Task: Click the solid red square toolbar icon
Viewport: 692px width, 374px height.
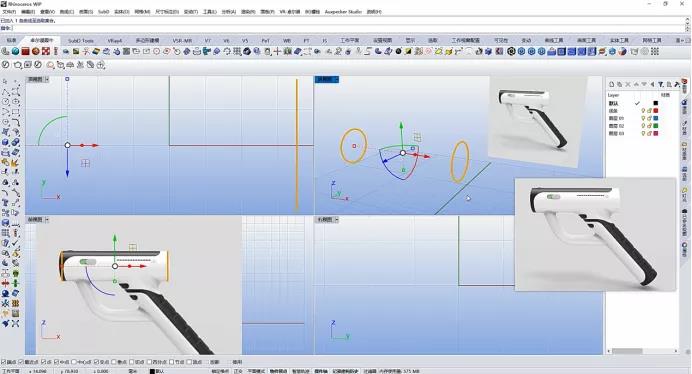Action: click(x=26, y=52)
